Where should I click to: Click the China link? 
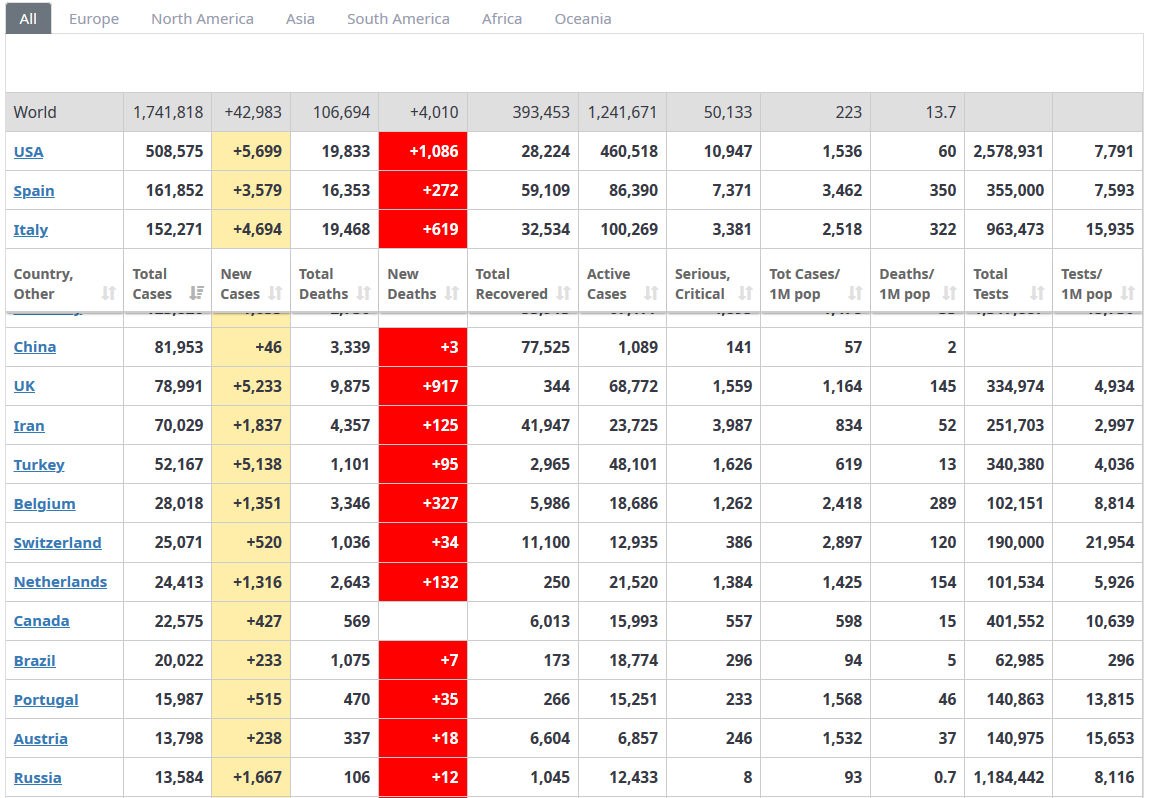[34, 347]
